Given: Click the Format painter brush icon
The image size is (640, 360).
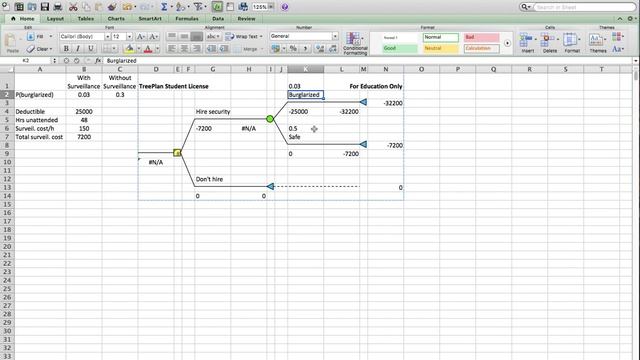Looking at the screenshot, I should point(112,7).
